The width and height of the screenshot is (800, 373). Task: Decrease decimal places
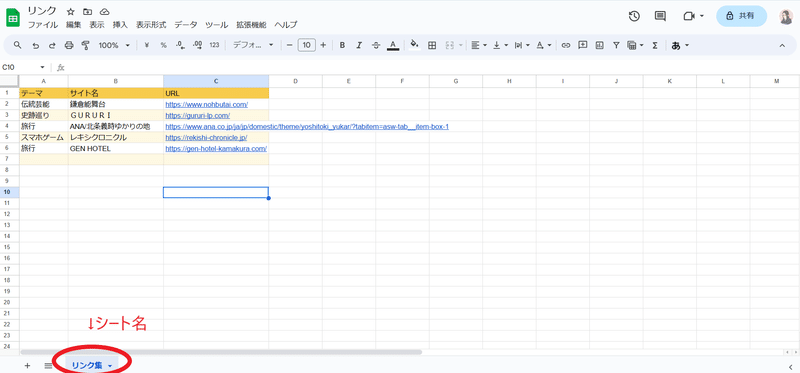180,45
